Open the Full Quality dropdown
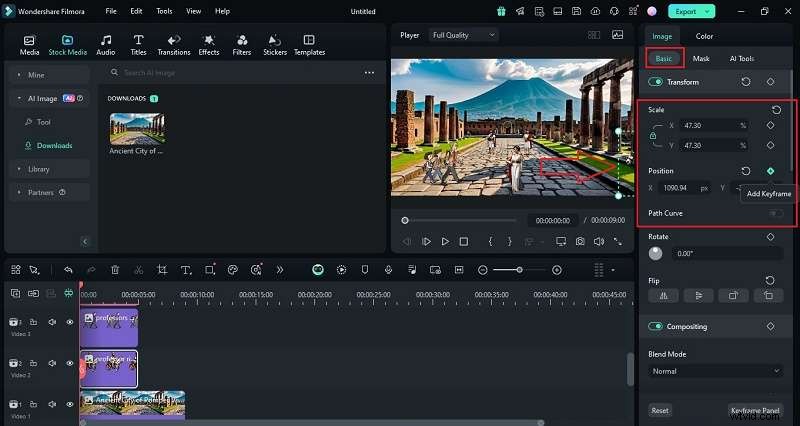This screenshot has height=426, width=800. coord(463,35)
